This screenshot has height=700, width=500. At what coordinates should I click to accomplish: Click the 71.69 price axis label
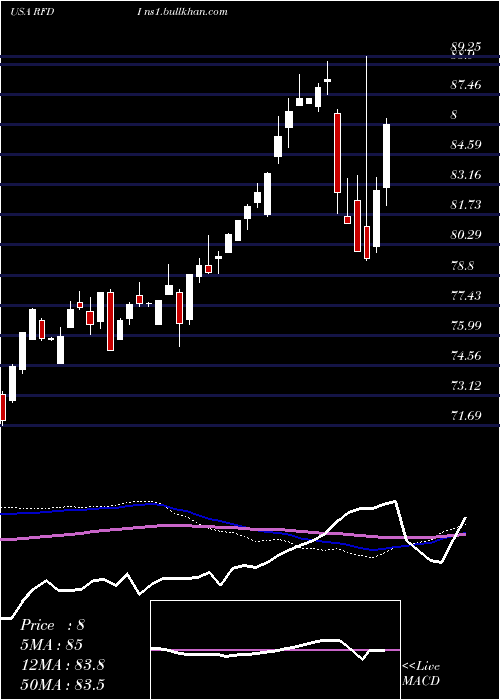coord(466,416)
